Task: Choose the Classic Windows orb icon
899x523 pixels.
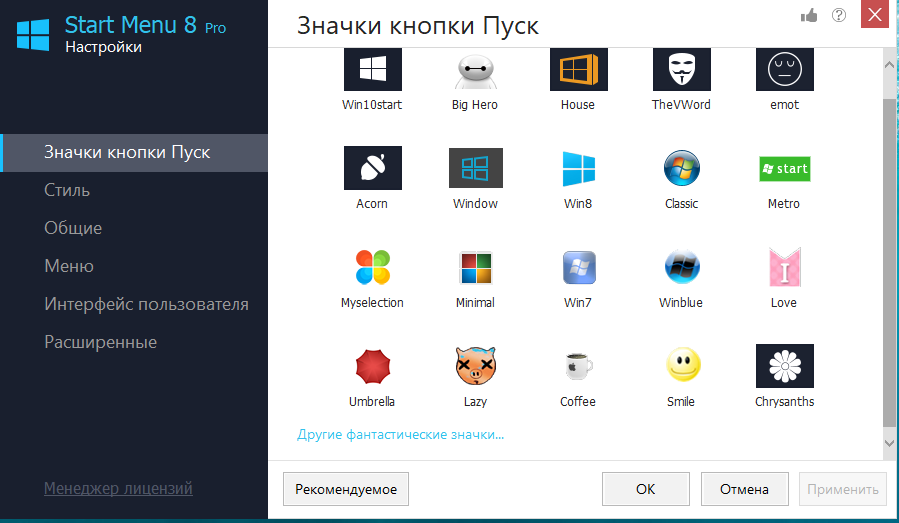Action: pyautogui.click(x=682, y=168)
